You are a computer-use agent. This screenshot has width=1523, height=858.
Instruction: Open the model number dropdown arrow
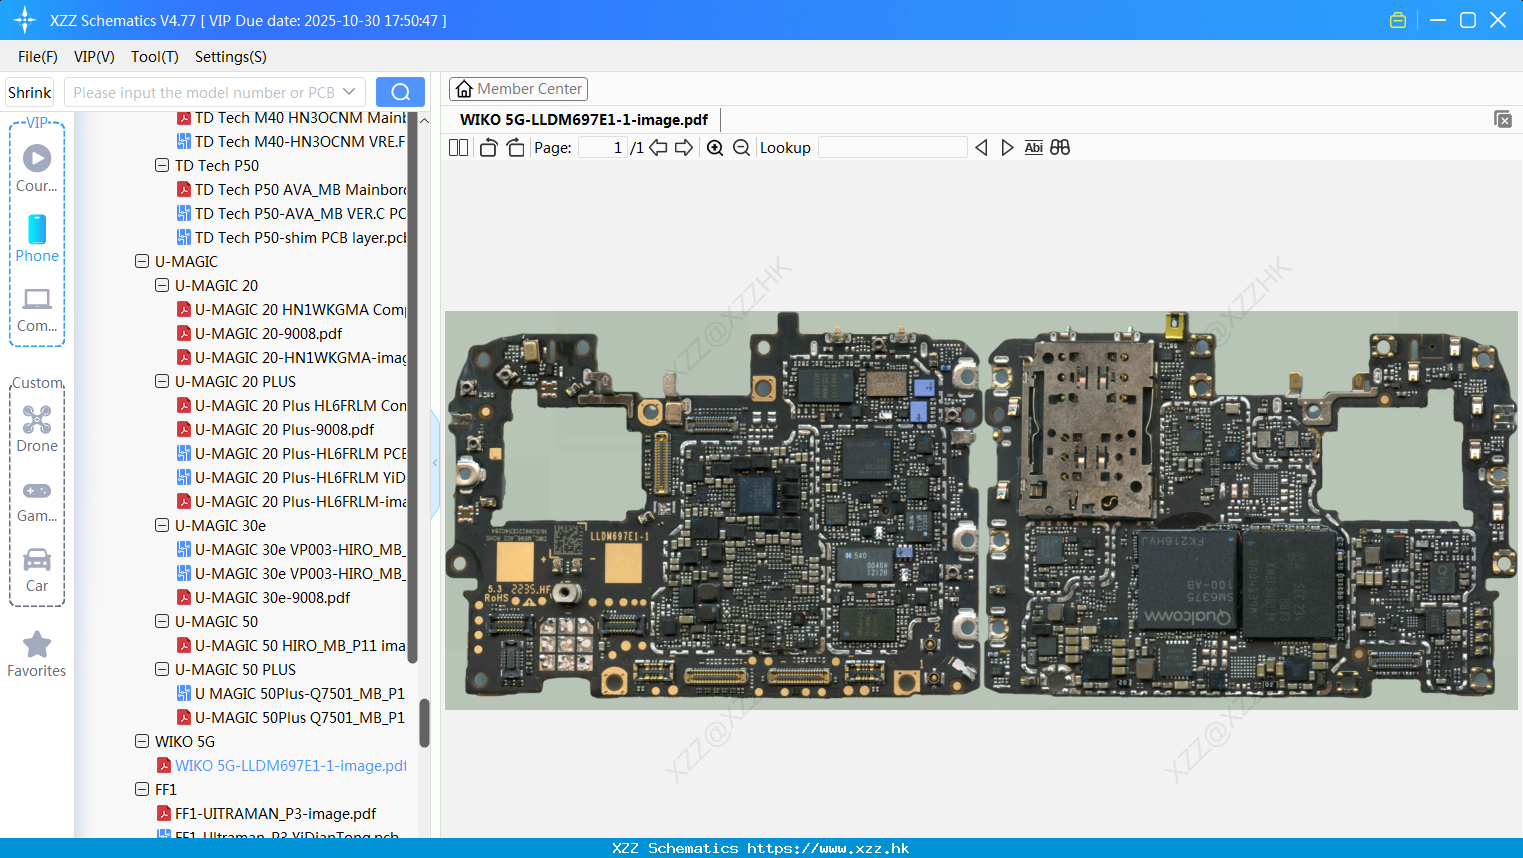[x=349, y=92]
